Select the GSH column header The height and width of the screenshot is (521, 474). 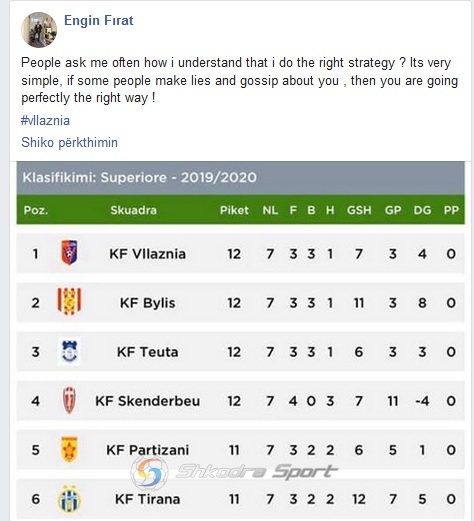pos(359,210)
